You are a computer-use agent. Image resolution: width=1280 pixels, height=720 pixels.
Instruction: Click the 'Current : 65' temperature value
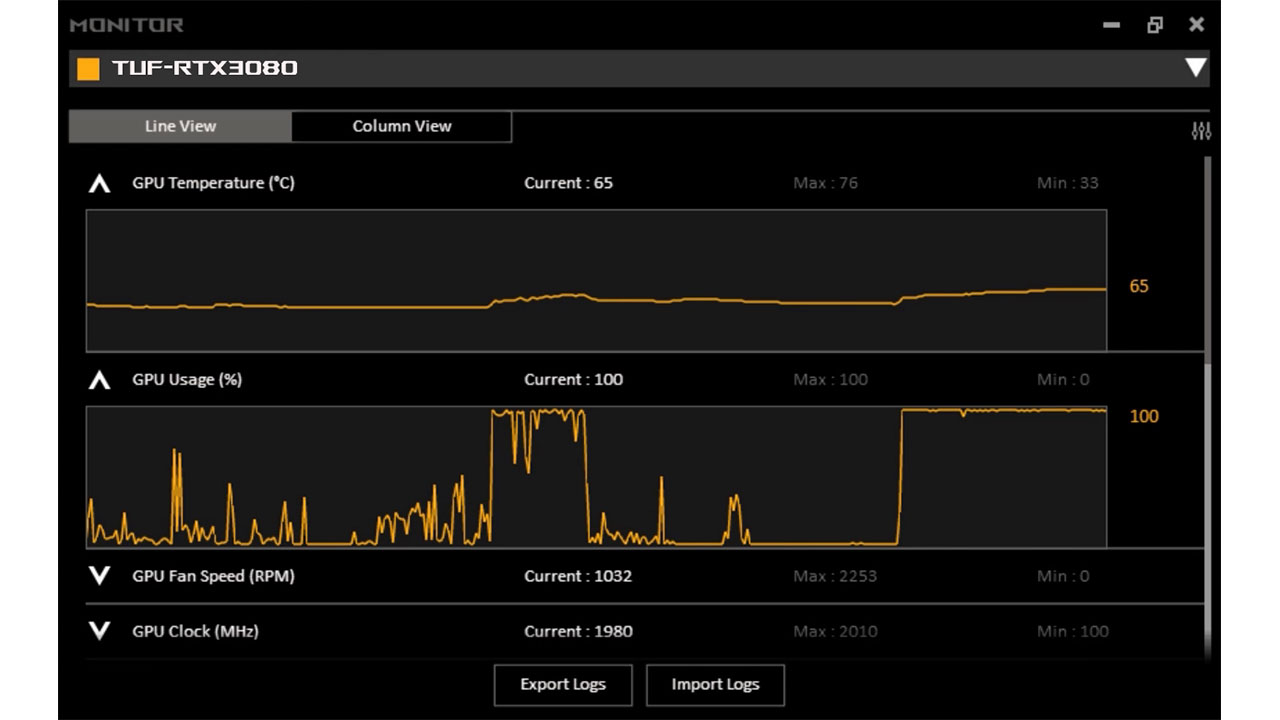569,183
